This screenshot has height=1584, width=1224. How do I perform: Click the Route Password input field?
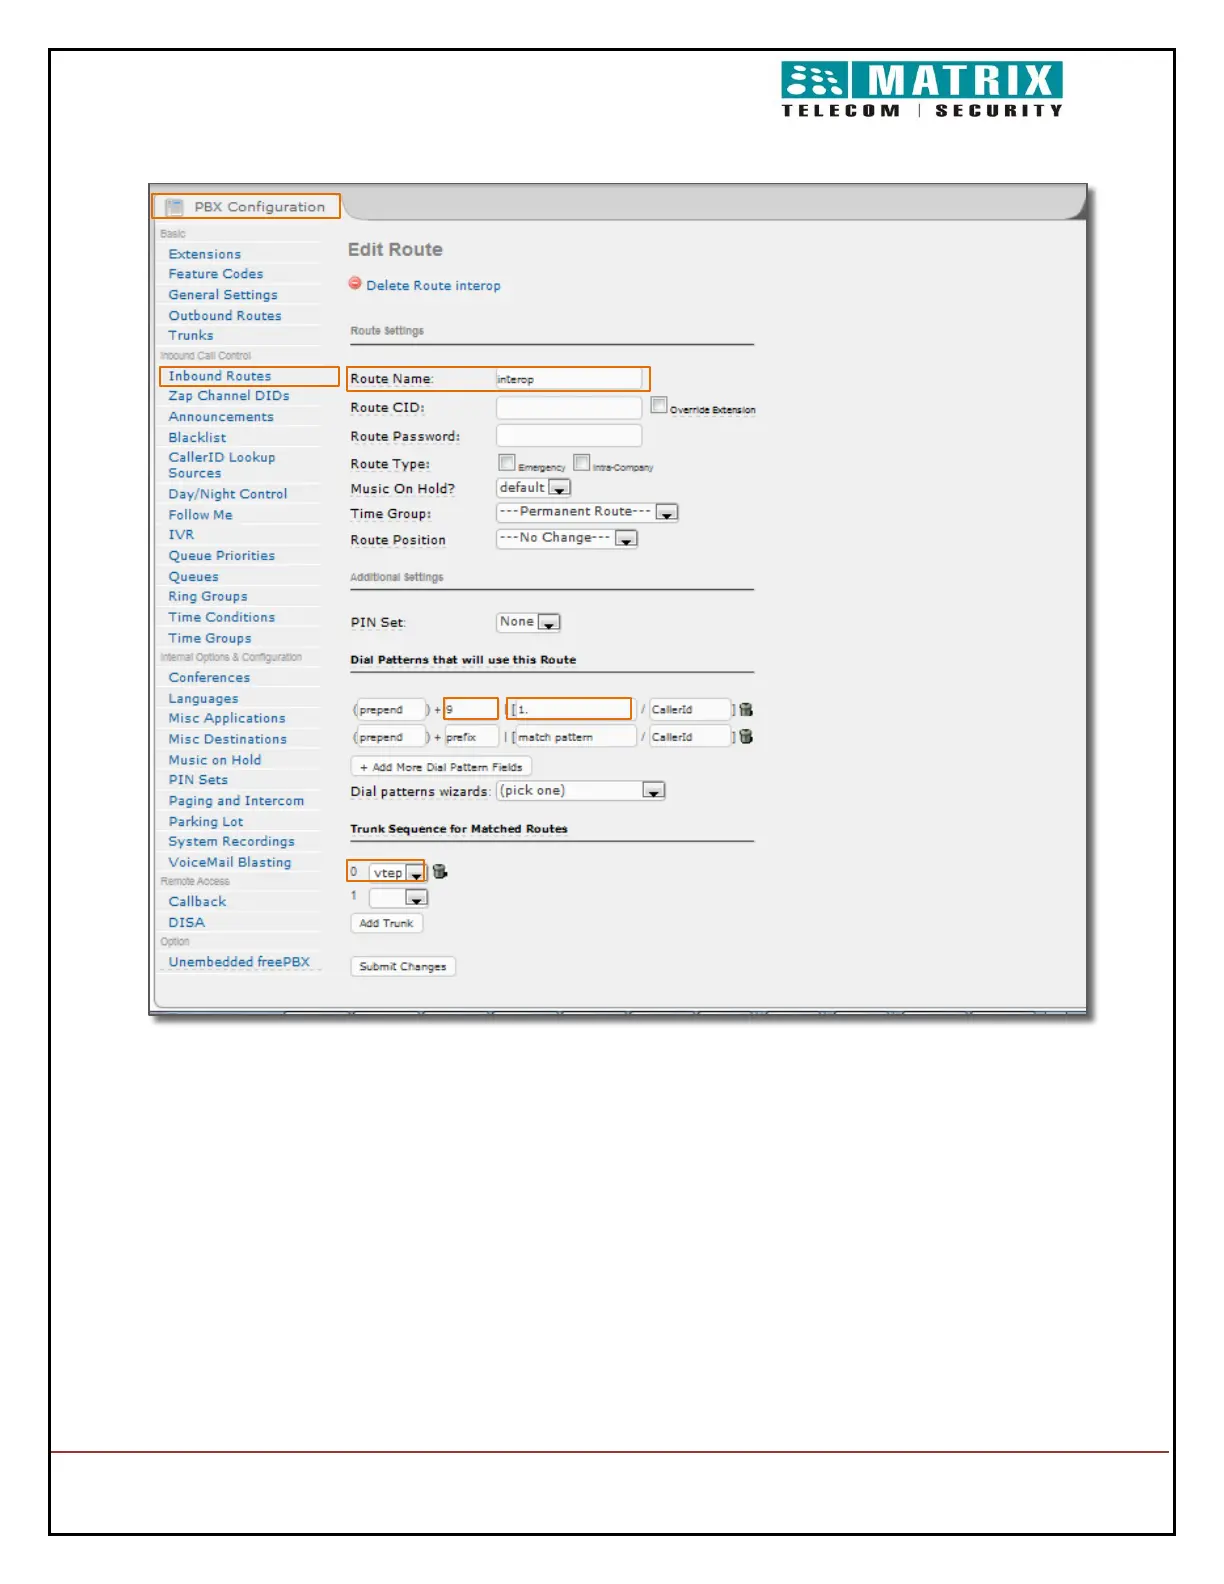pos(569,436)
